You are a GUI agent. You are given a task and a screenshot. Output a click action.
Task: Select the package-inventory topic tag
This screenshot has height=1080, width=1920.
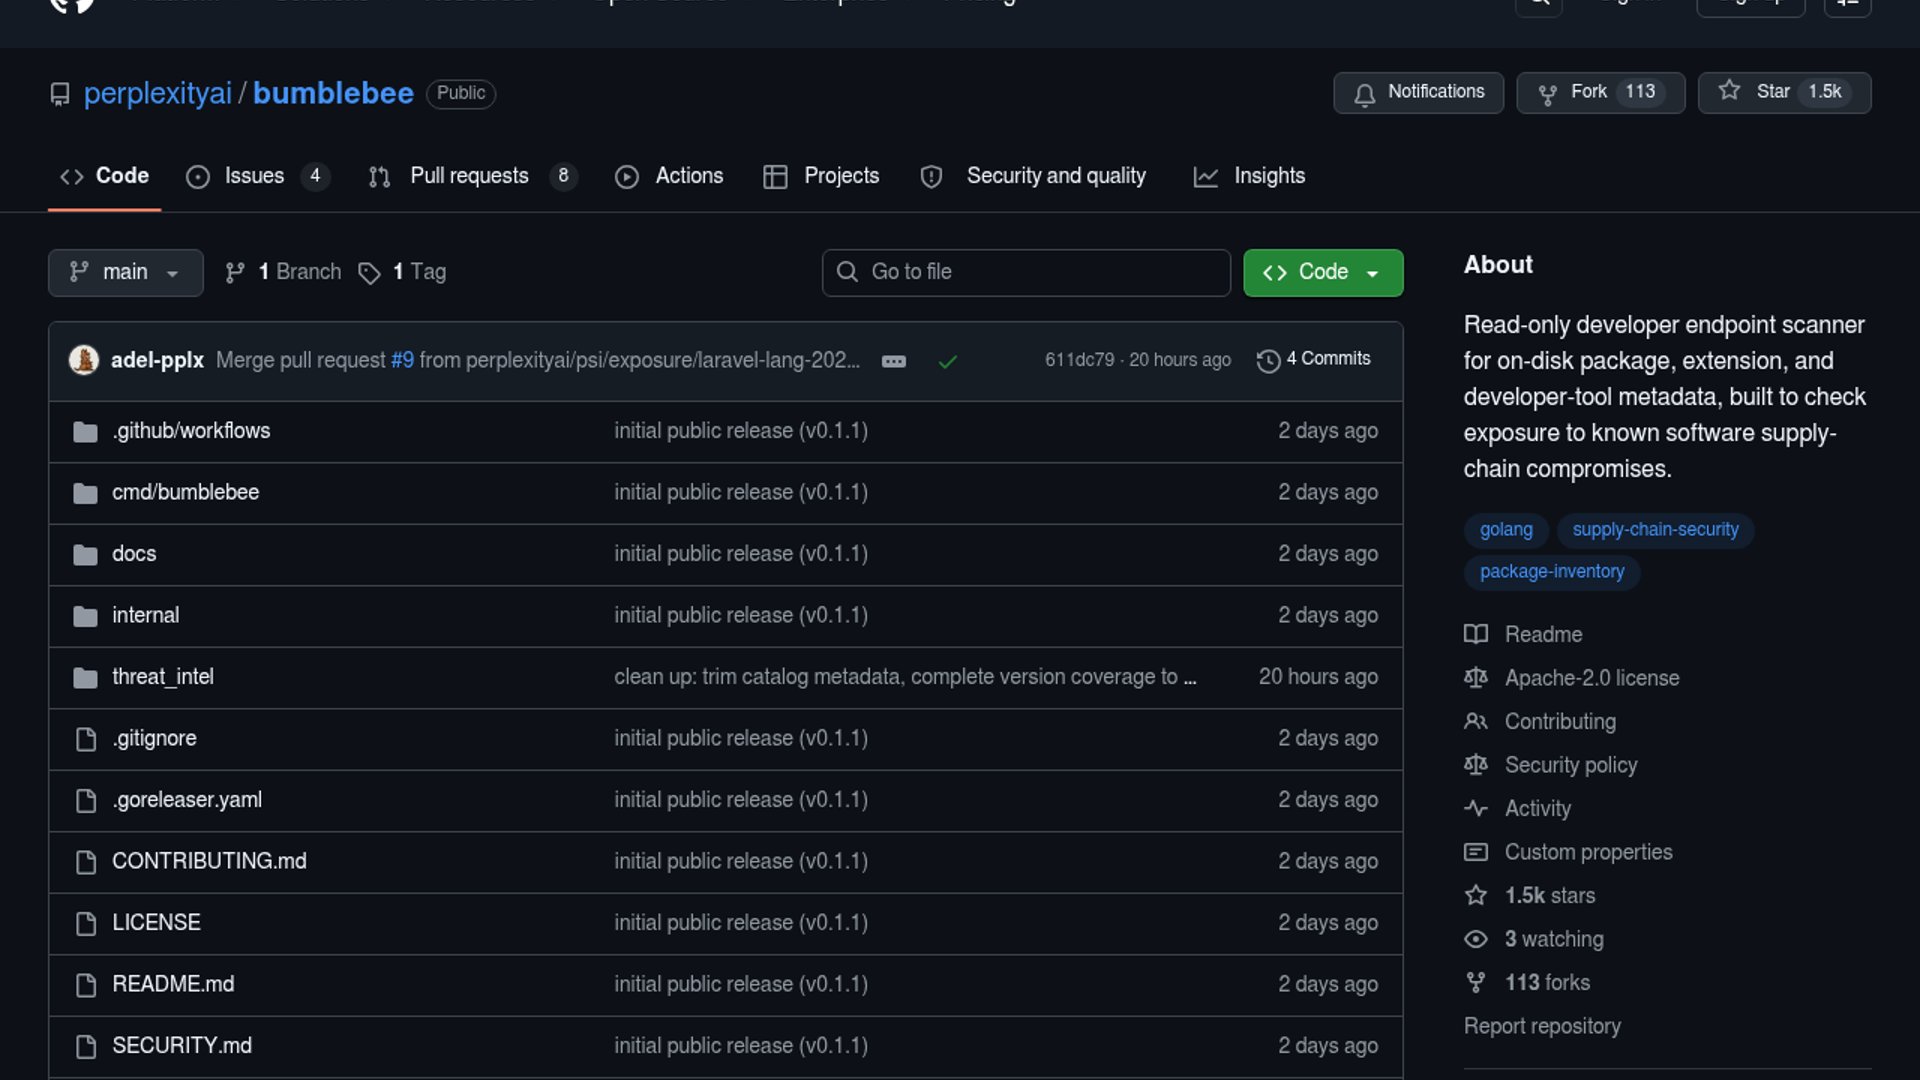[1552, 572]
